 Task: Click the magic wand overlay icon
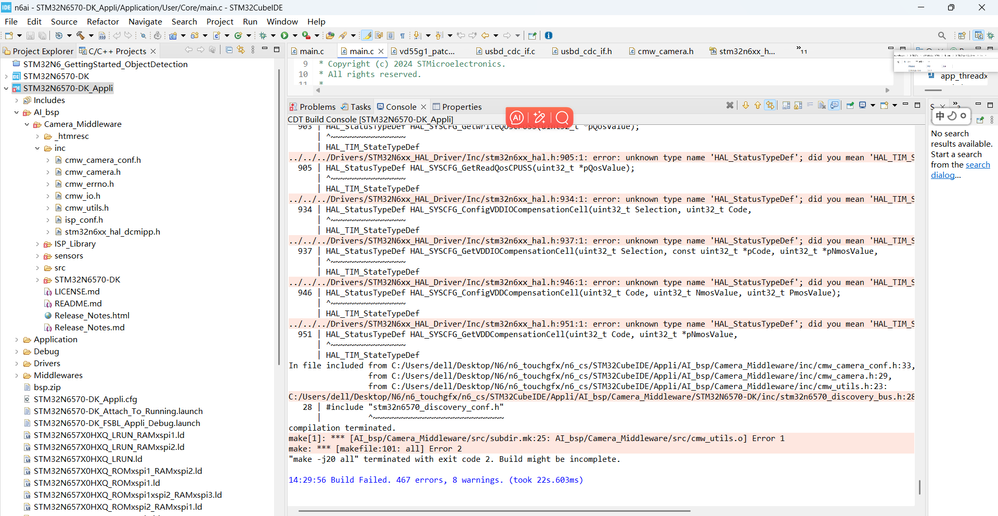tap(540, 117)
